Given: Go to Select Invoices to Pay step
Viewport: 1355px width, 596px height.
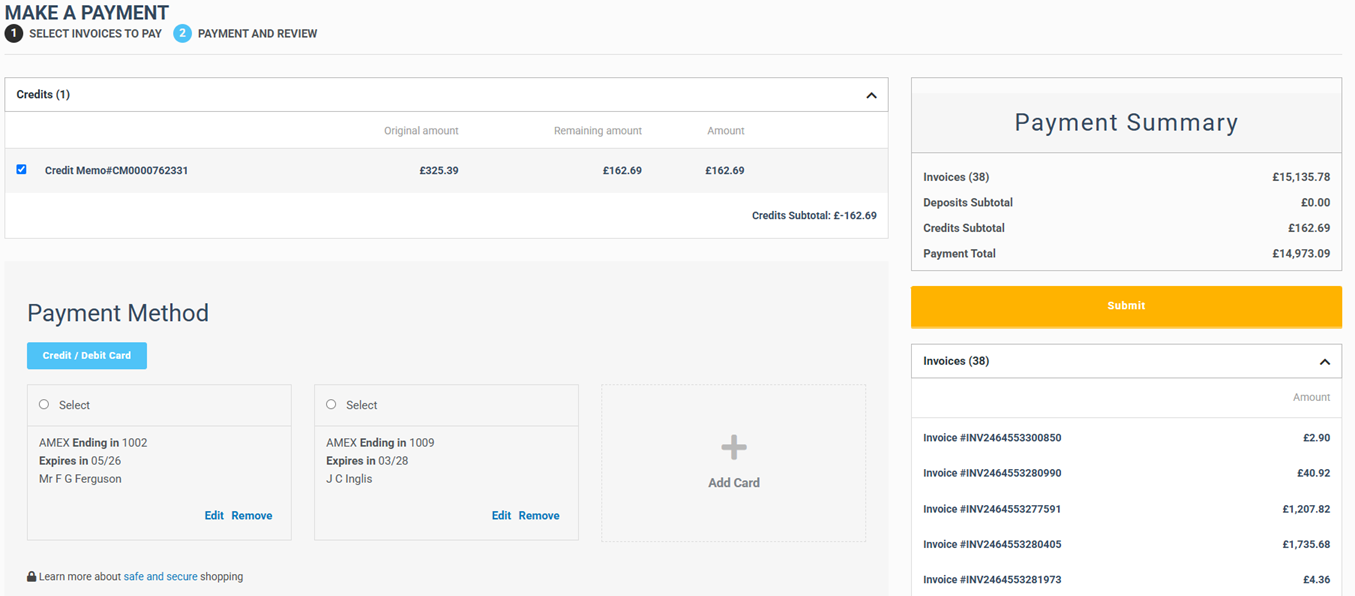Looking at the screenshot, I should click(95, 34).
